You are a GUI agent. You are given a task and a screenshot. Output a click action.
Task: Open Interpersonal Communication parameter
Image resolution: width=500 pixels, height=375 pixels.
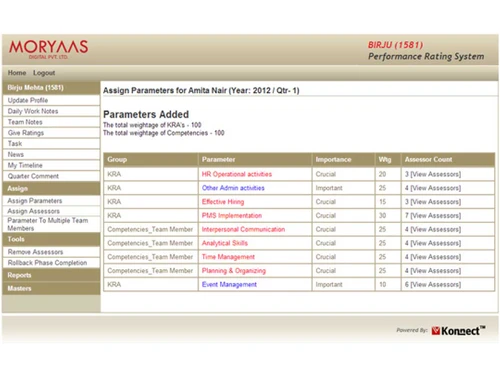click(243, 229)
